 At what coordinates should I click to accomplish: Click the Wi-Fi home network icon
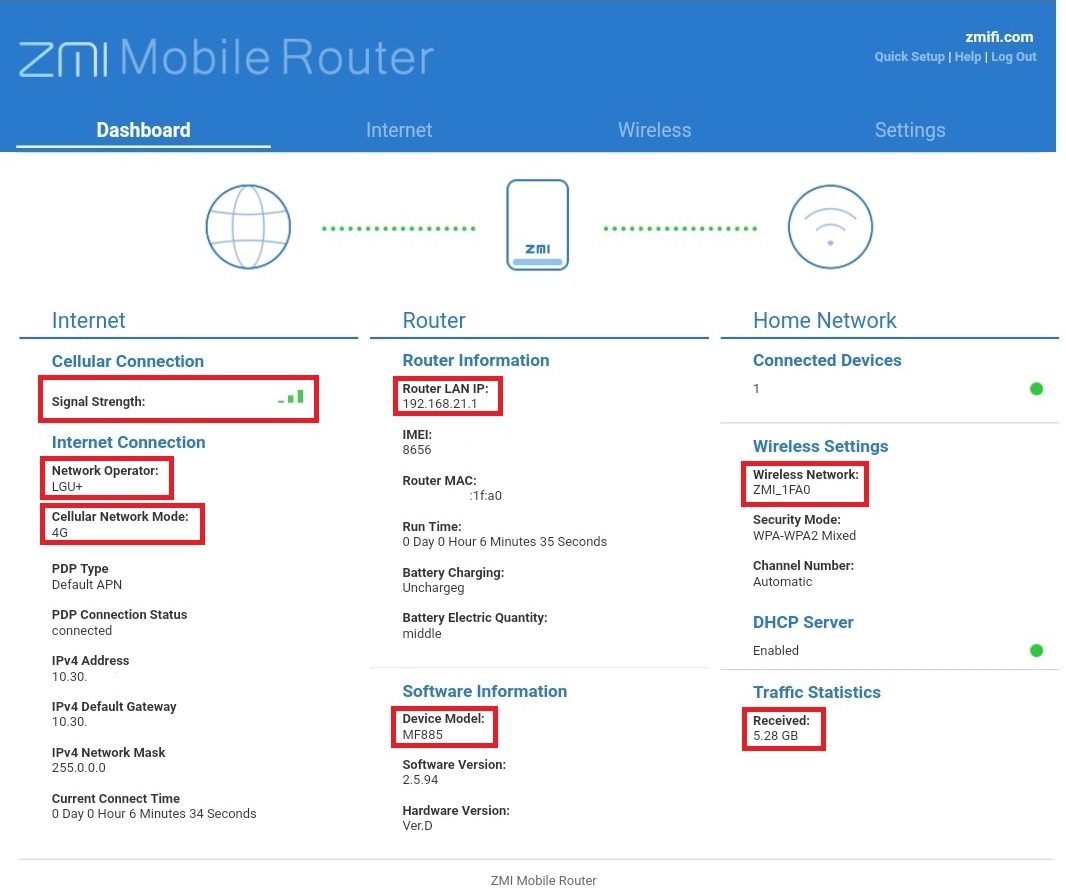coord(830,227)
